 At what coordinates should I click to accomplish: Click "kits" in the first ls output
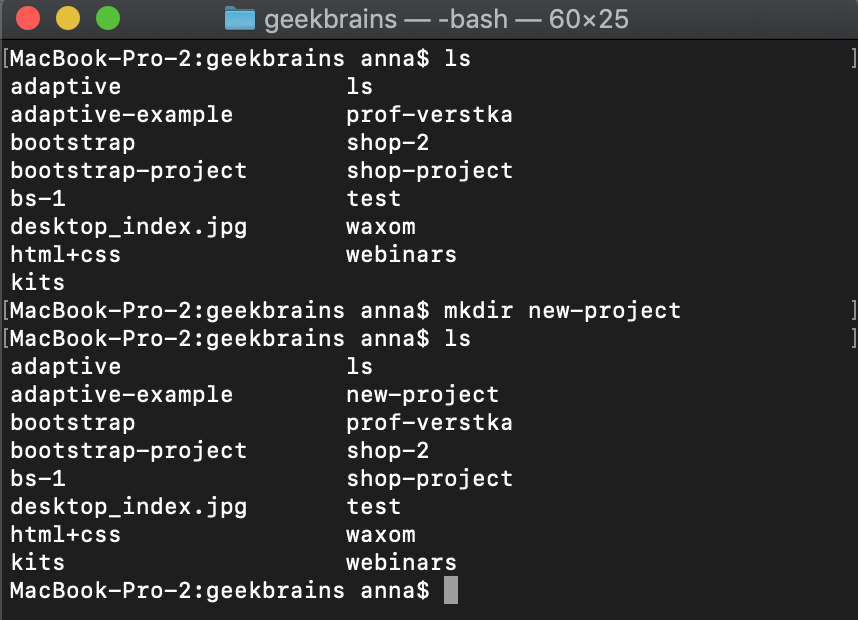(x=38, y=282)
